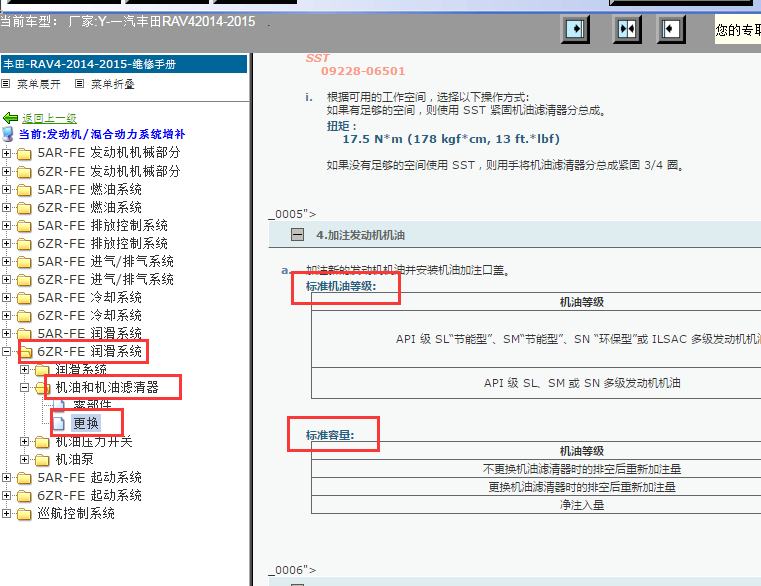Click the 更换 page document icon
The image size is (761, 586).
point(59,423)
